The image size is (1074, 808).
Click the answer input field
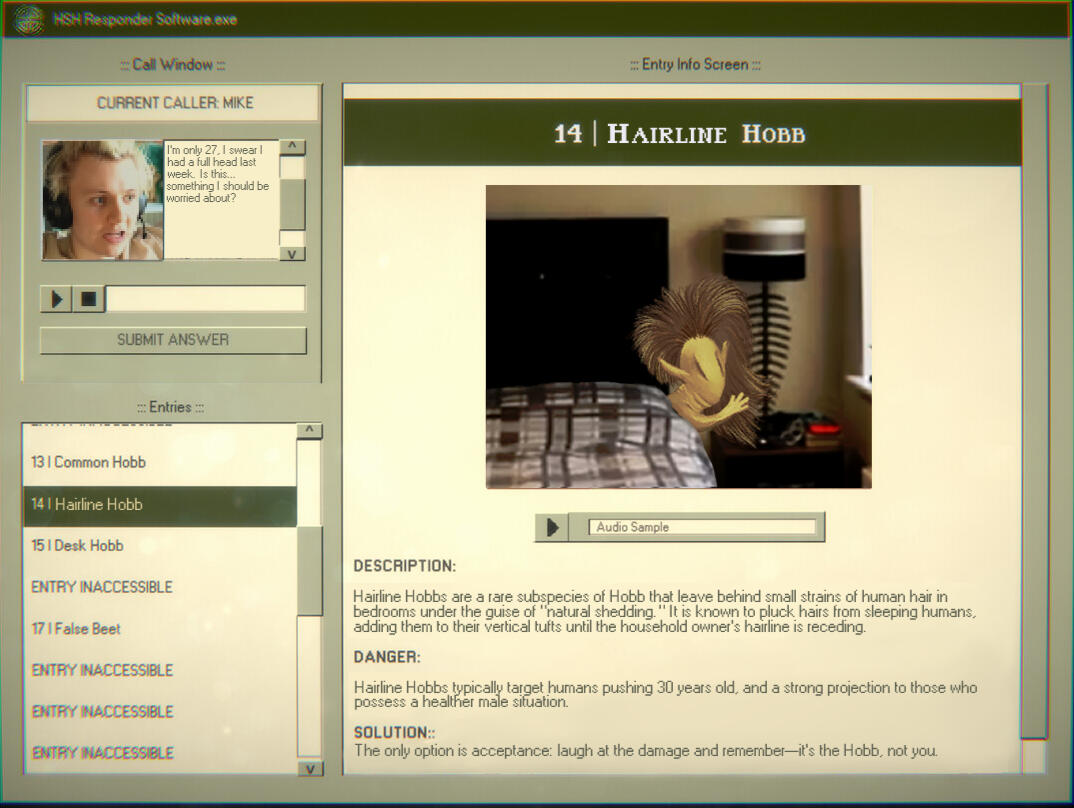coord(204,298)
